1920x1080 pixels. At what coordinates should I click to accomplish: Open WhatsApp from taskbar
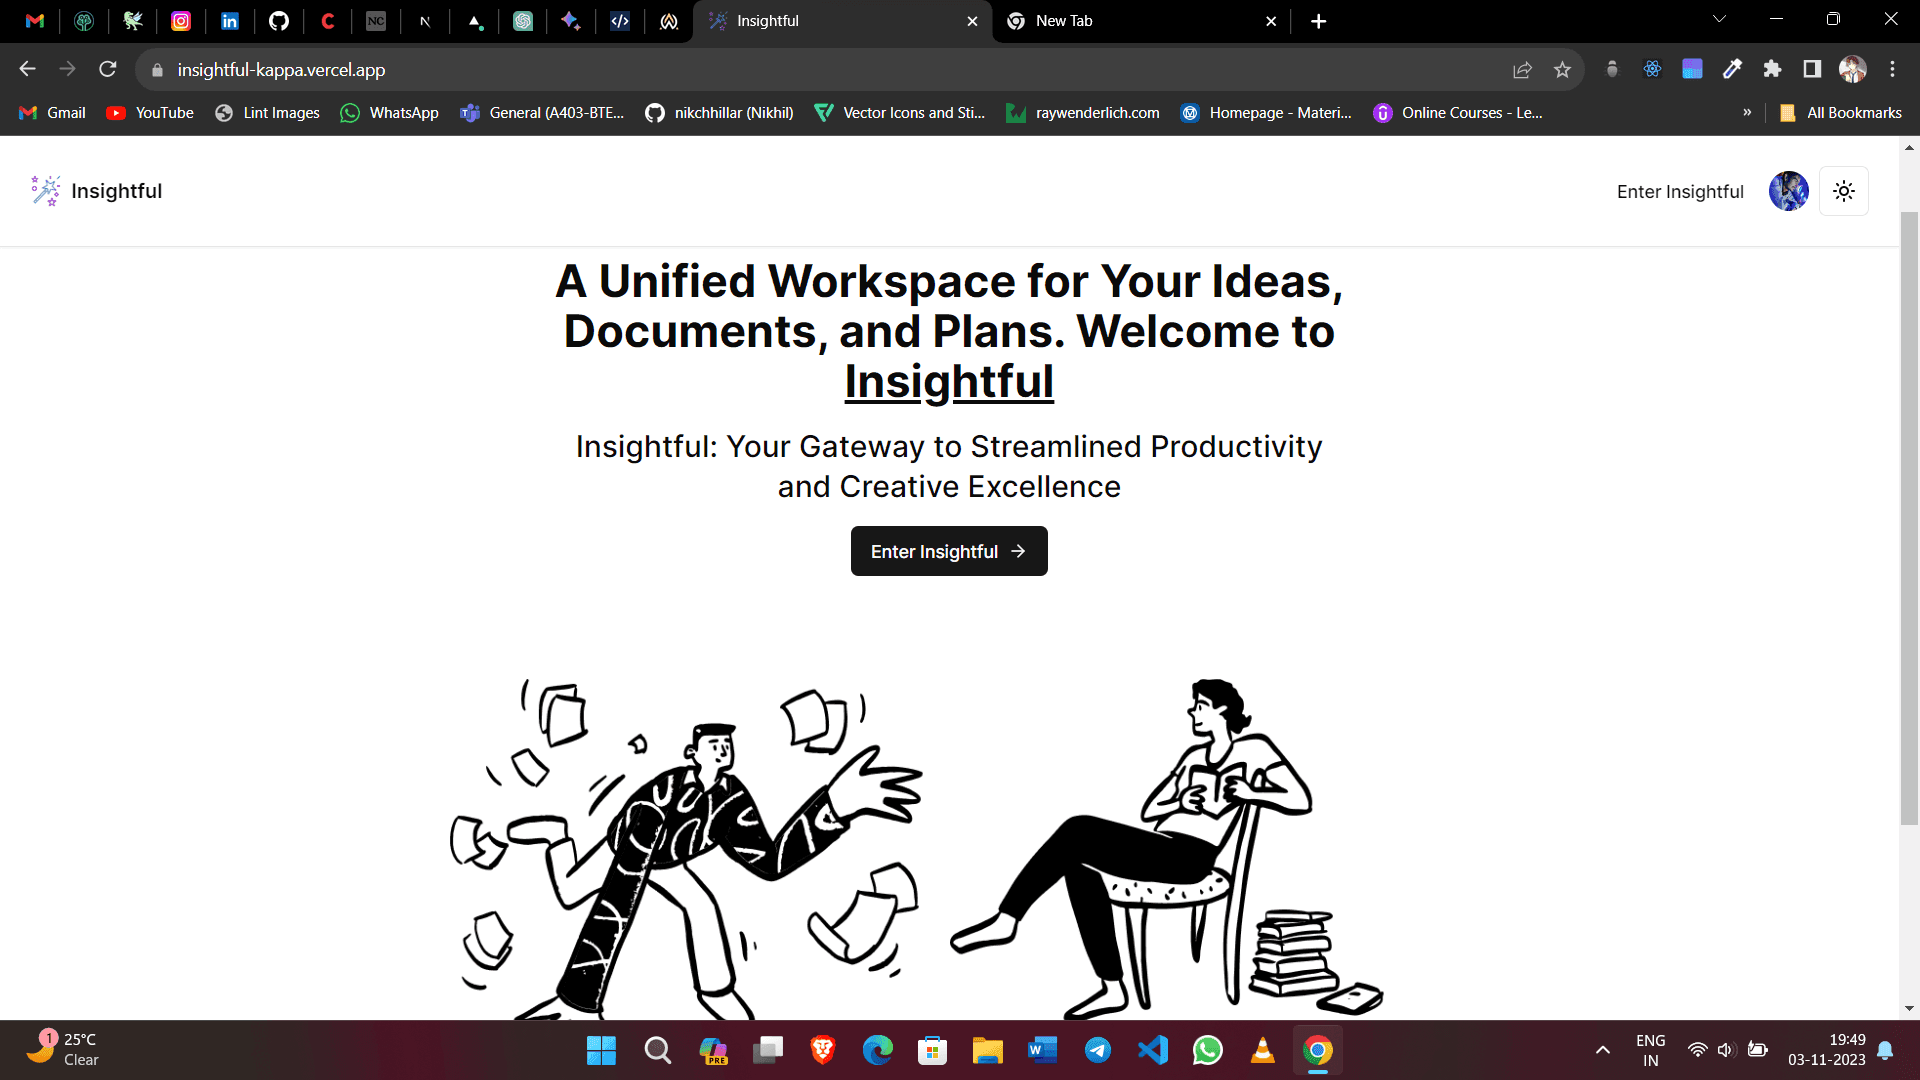1208,1050
